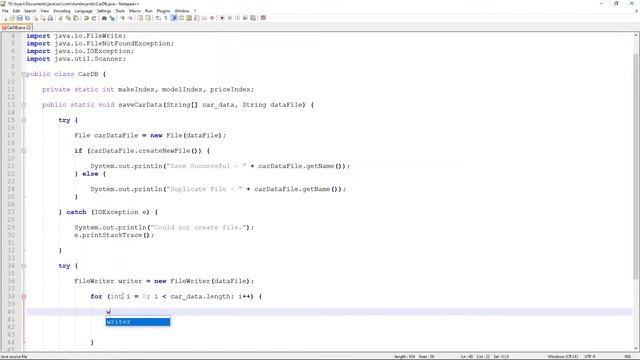This screenshot has width=640, height=360.
Task: Open the Macro menu
Action: [x=135, y=11]
